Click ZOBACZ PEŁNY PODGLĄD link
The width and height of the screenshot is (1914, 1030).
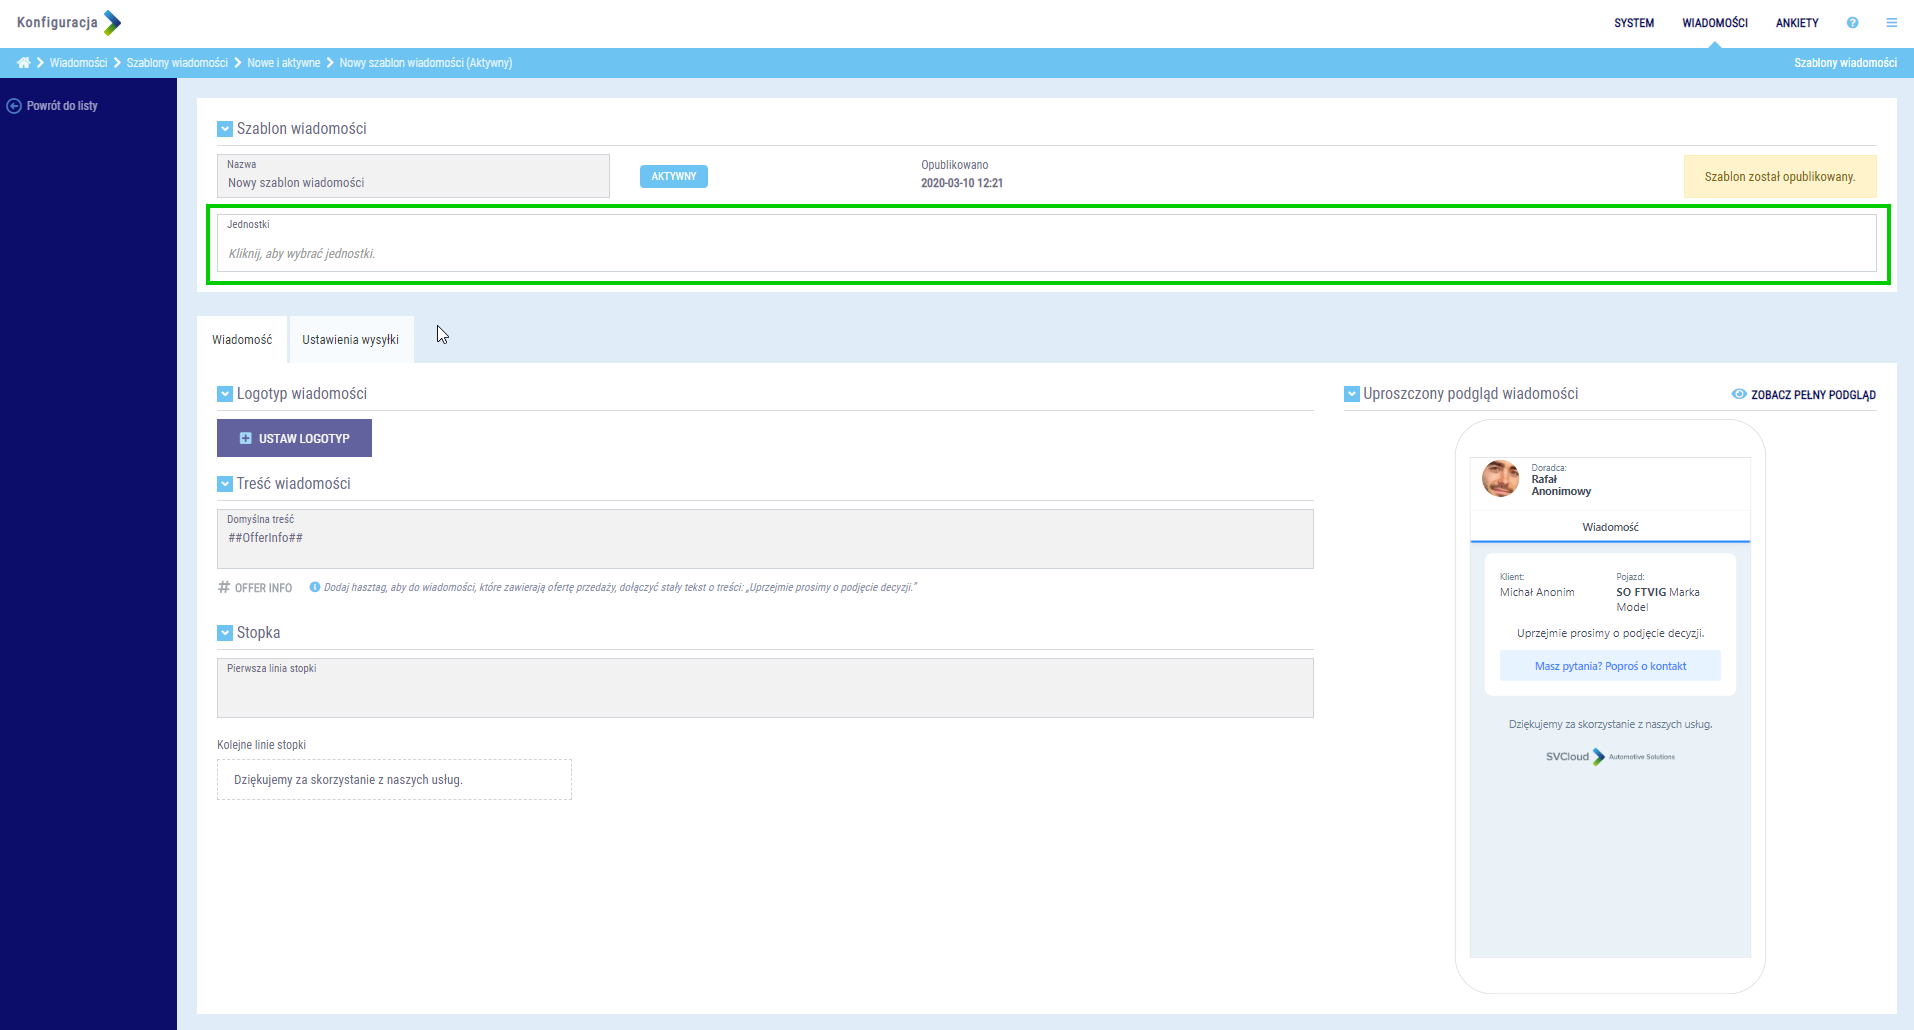pyautogui.click(x=1812, y=395)
